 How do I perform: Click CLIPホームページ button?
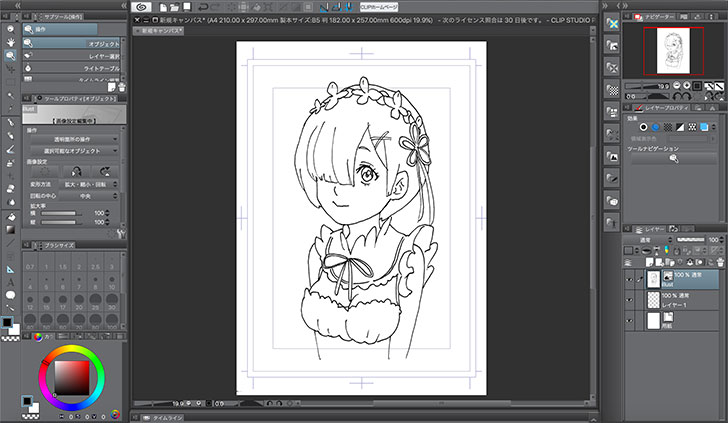point(379,7)
